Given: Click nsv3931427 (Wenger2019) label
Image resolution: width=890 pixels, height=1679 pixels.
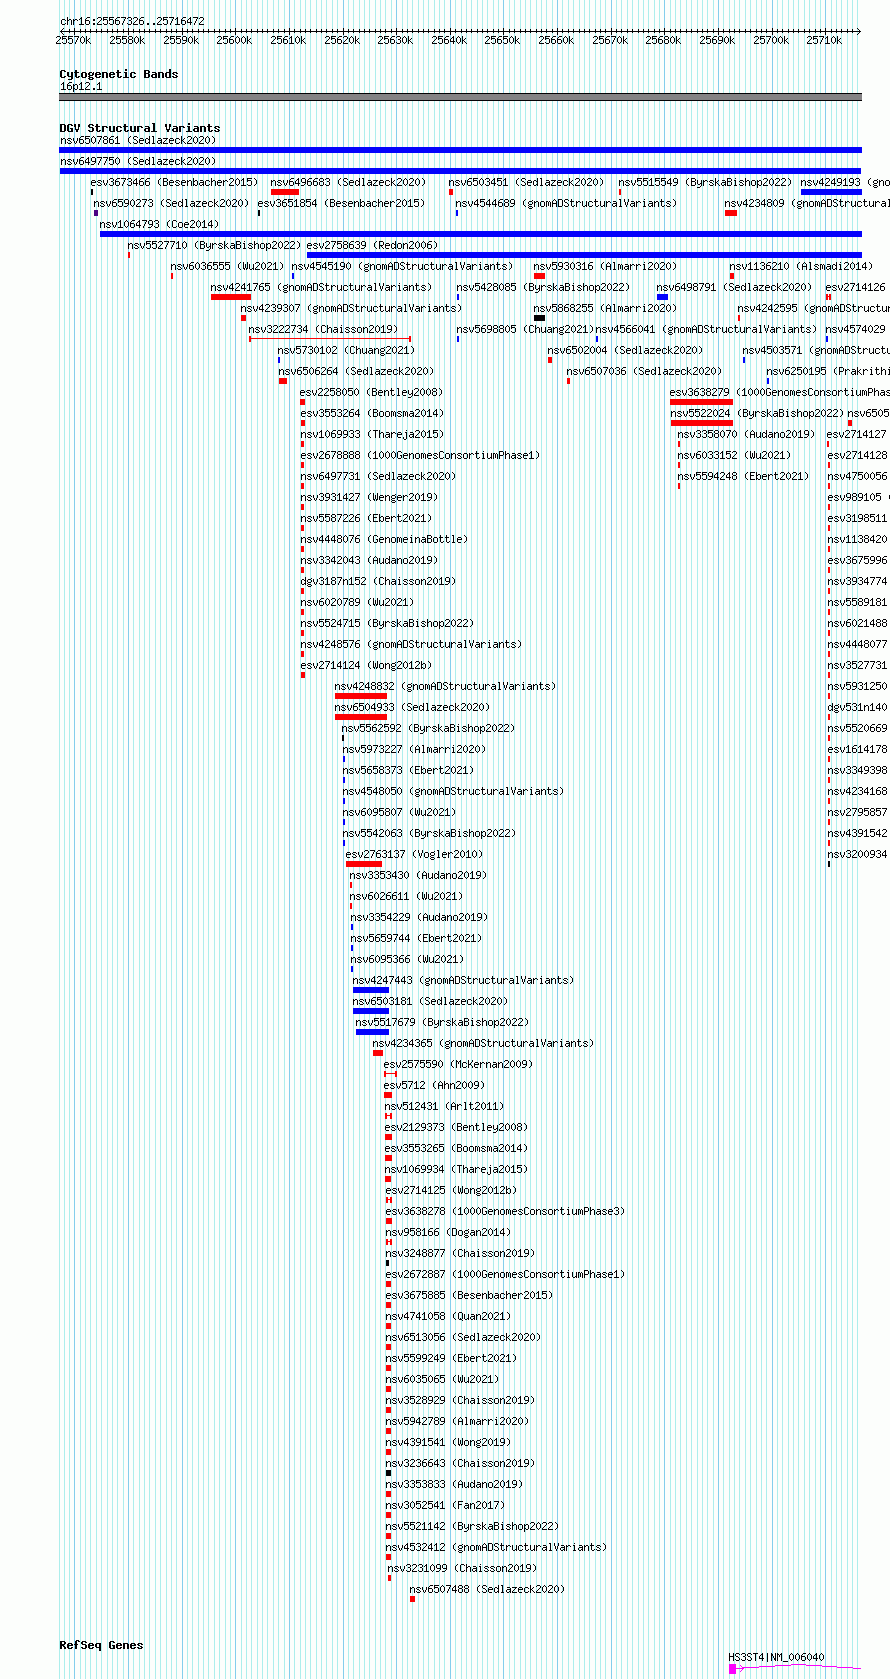Looking at the screenshot, I should pyautogui.click(x=369, y=497).
